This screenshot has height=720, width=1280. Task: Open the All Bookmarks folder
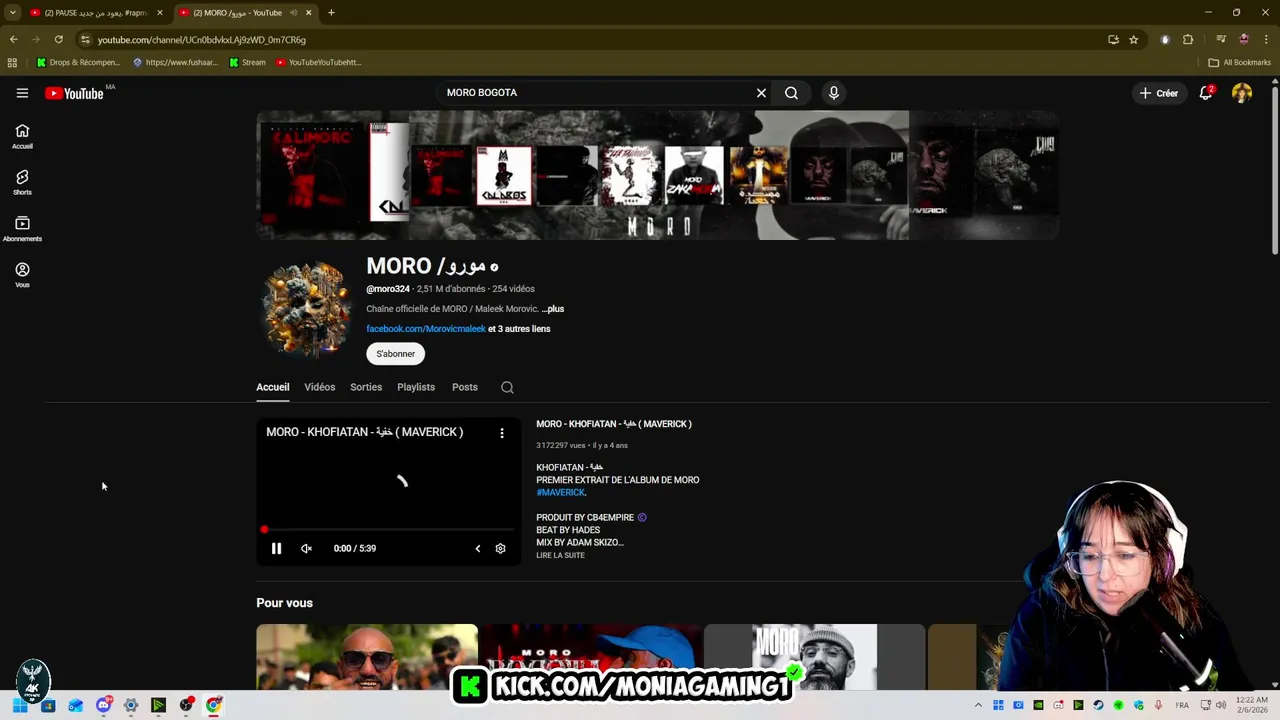coord(1240,62)
